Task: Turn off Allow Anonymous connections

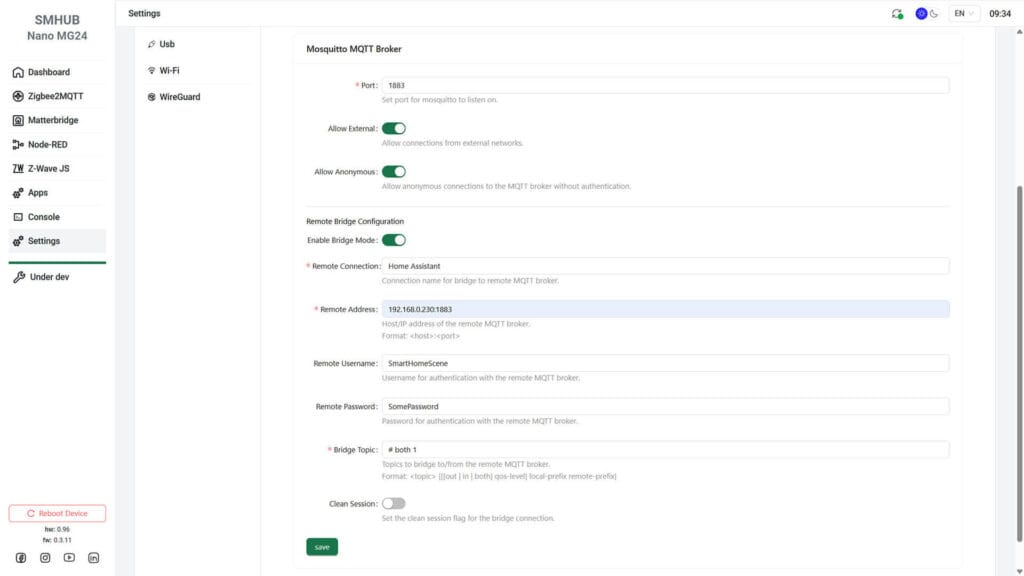Action: [x=394, y=171]
